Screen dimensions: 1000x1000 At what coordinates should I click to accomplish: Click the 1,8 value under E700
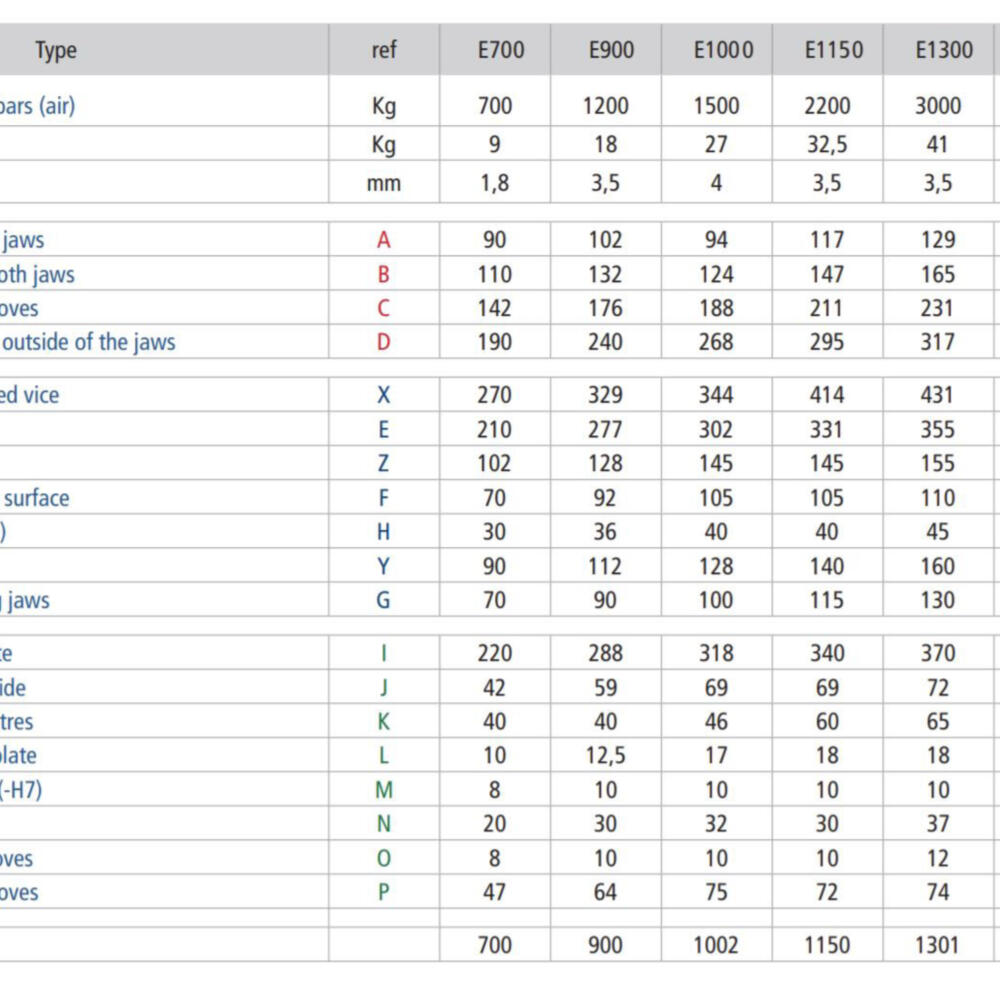[x=495, y=183]
